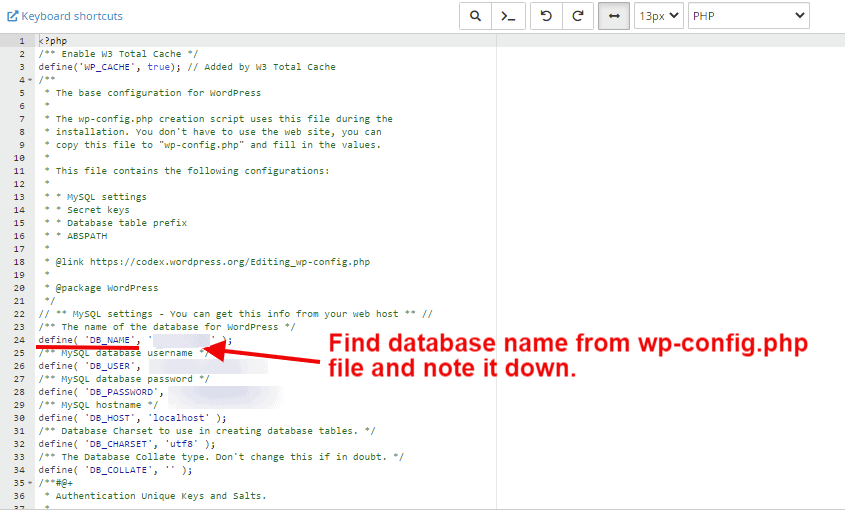Click the 'base configuration for WordPress' line

tap(153, 93)
